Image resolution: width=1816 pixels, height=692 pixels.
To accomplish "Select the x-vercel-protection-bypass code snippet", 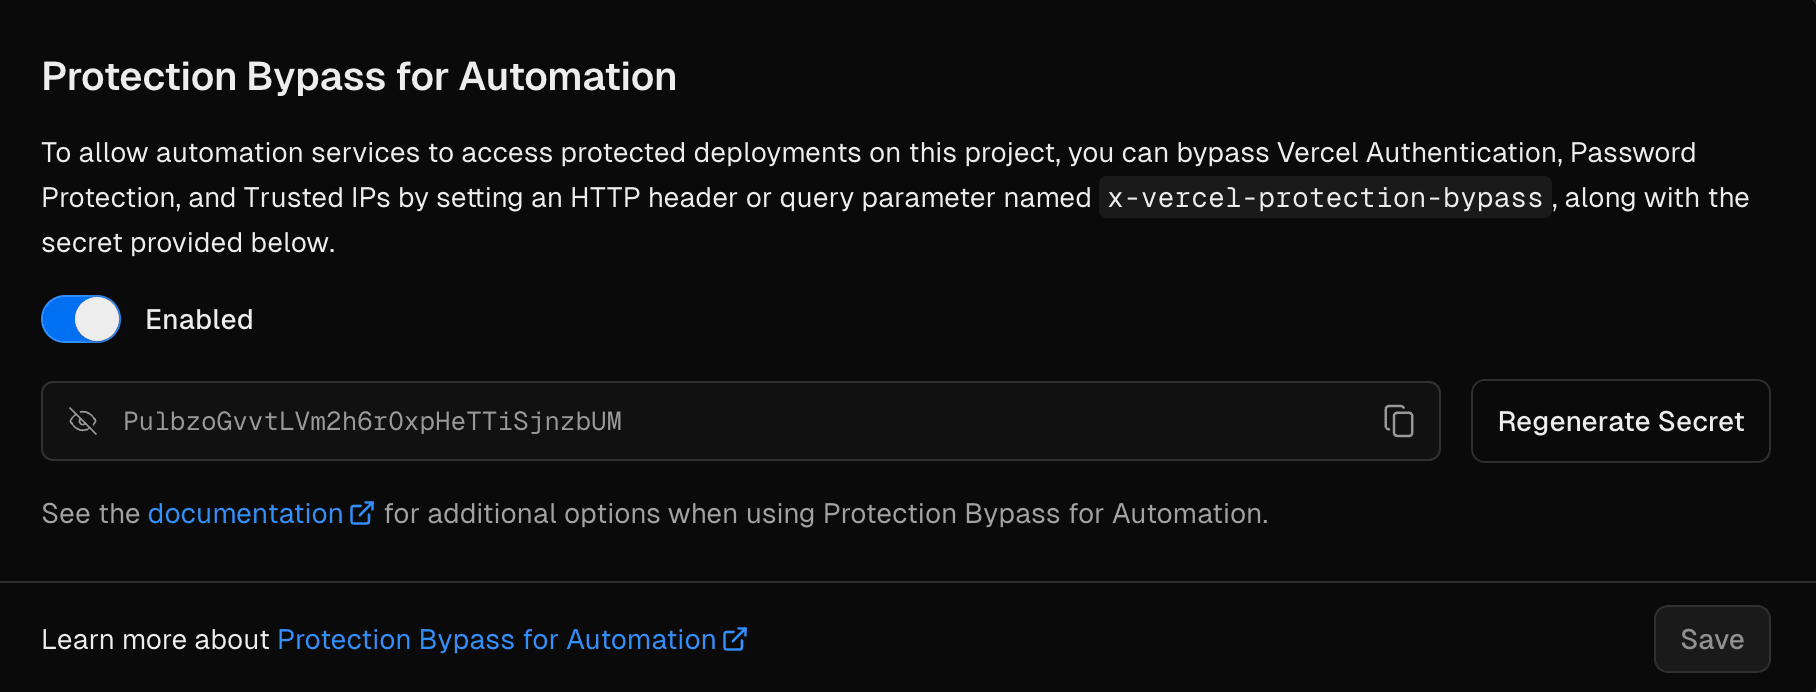I will coord(1322,197).
